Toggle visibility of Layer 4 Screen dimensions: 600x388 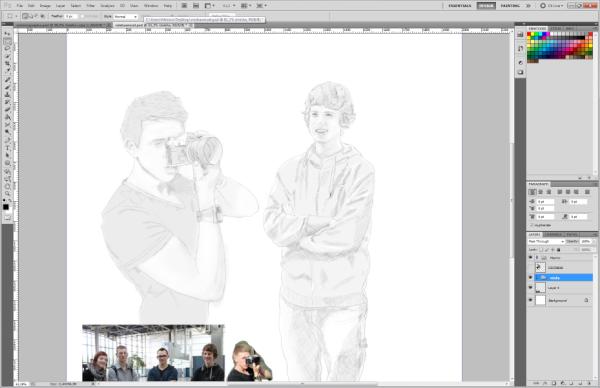[530, 287]
